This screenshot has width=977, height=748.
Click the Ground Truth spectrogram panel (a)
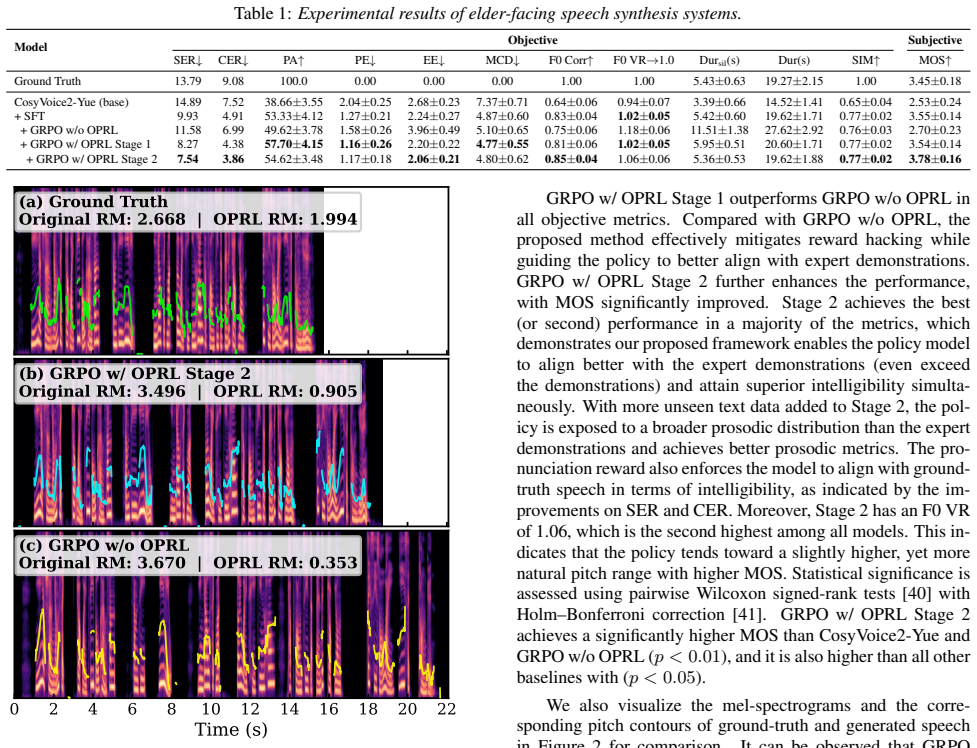click(x=231, y=271)
